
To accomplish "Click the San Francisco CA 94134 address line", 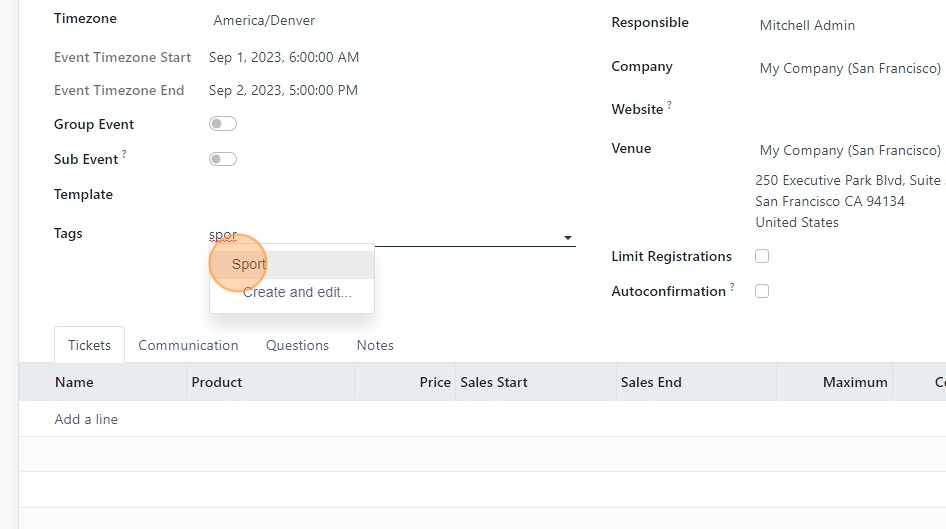I will pyautogui.click(x=830, y=201).
